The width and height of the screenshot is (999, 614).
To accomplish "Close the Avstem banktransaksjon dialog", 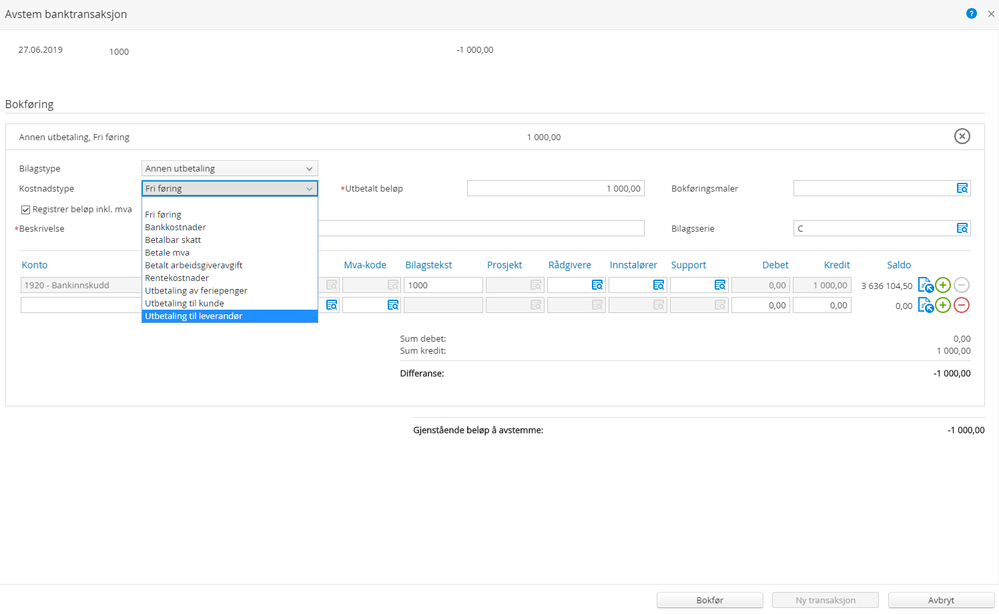I will point(991,13).
